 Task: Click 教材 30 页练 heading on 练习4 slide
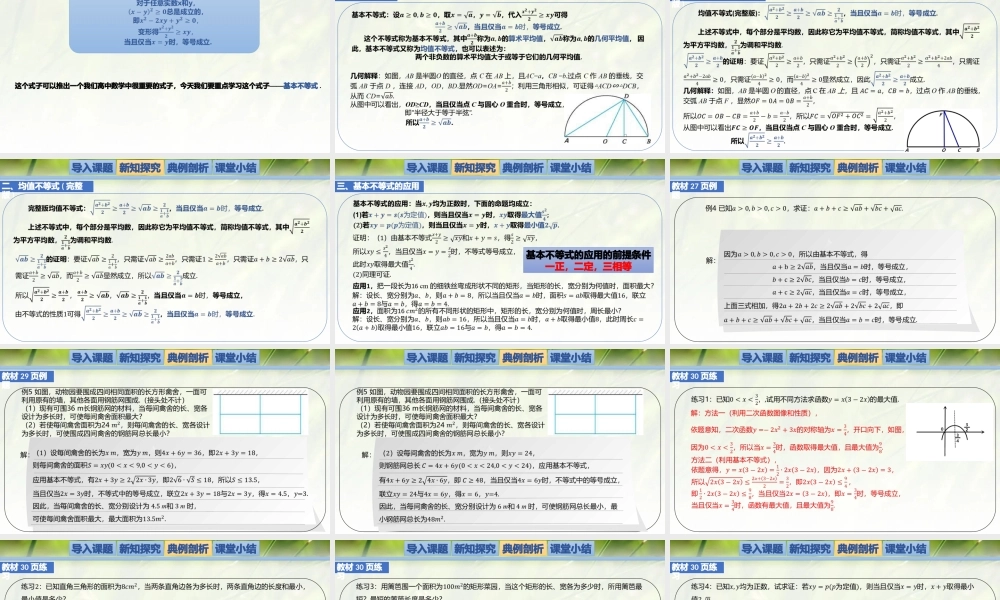pos(695,567)
